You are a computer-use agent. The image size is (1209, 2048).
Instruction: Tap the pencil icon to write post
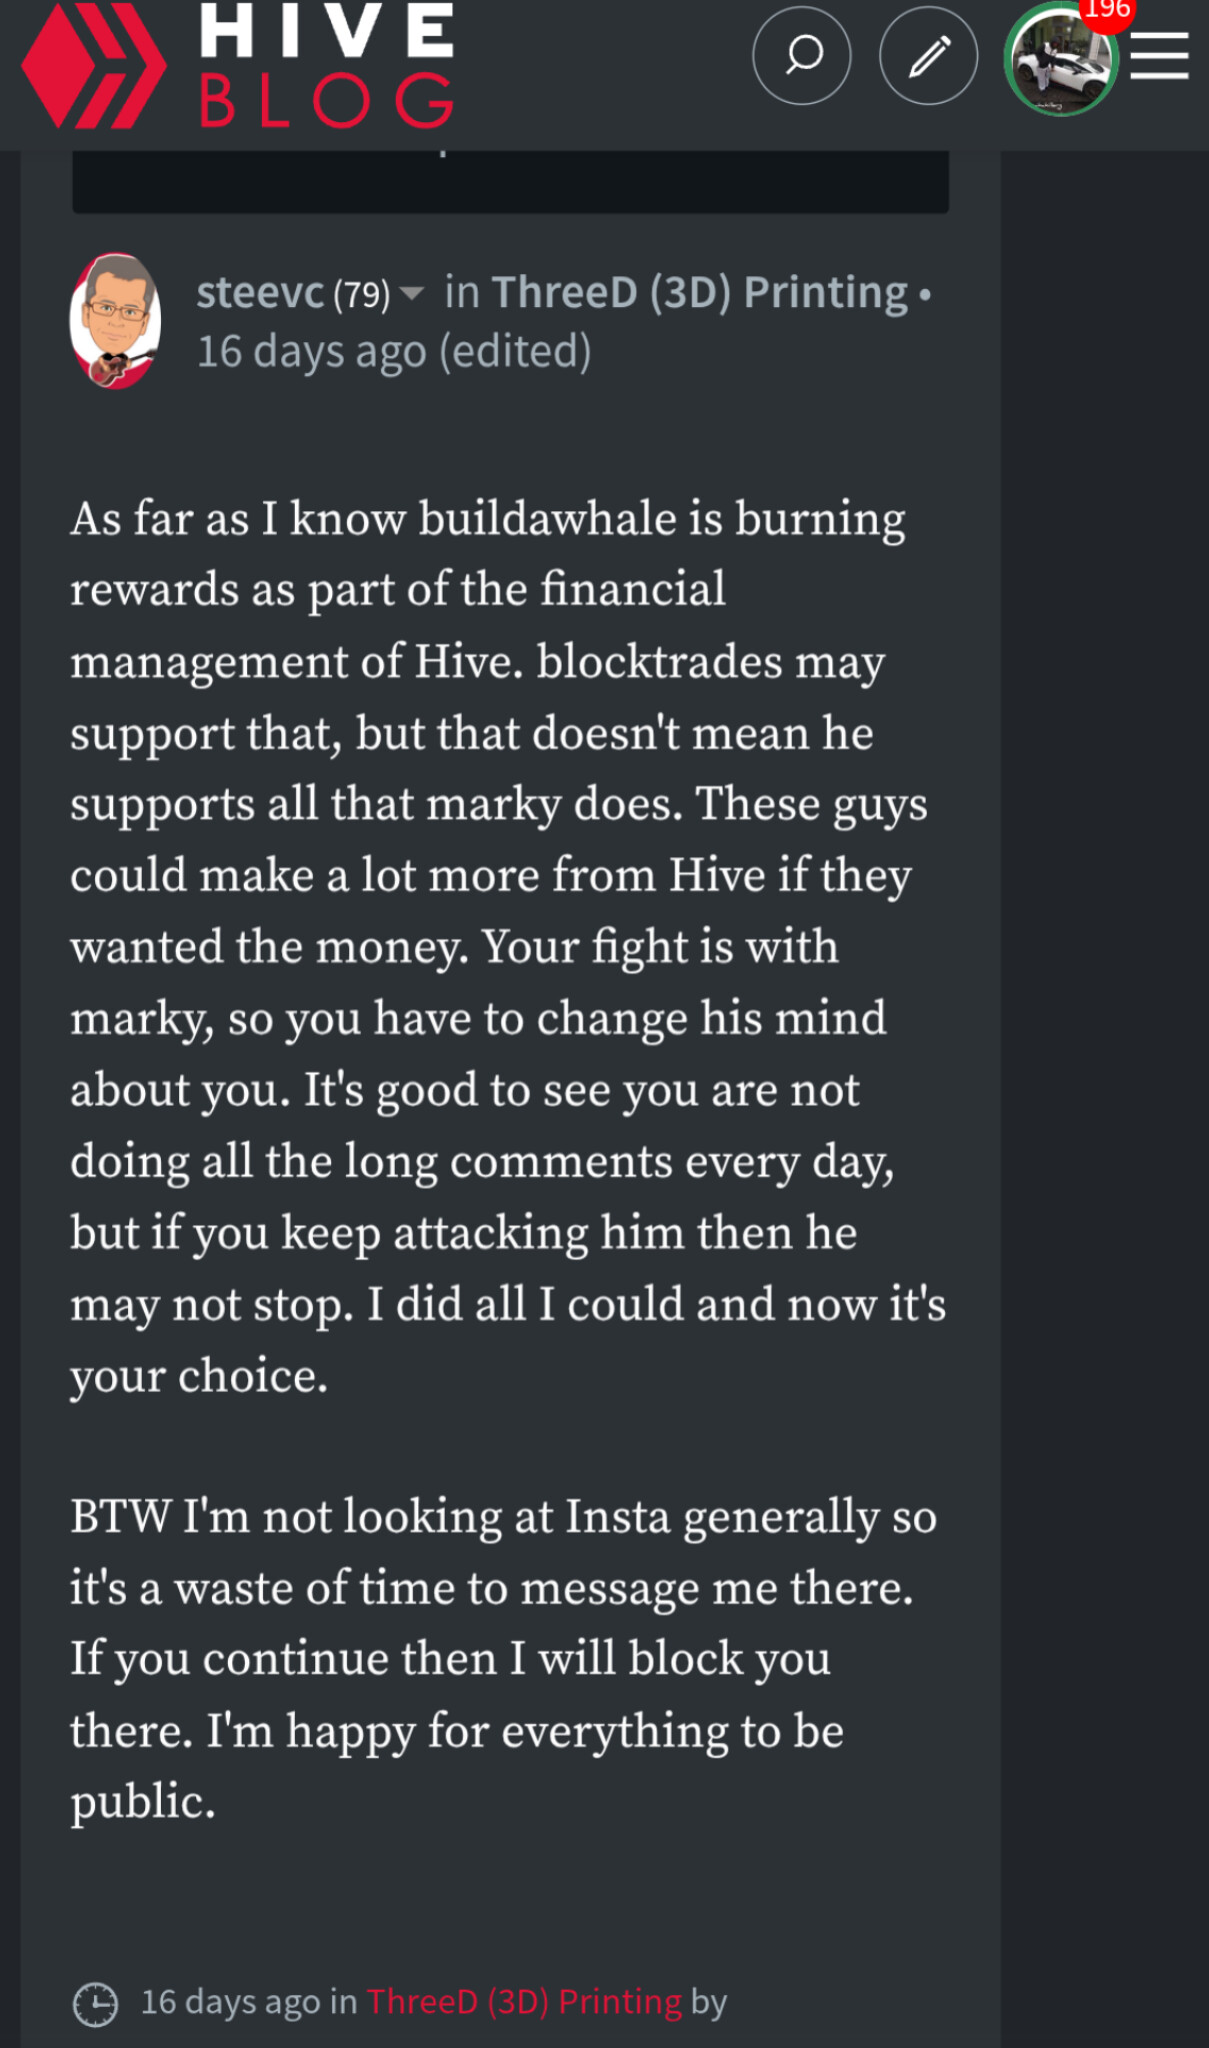pos(928,56)
